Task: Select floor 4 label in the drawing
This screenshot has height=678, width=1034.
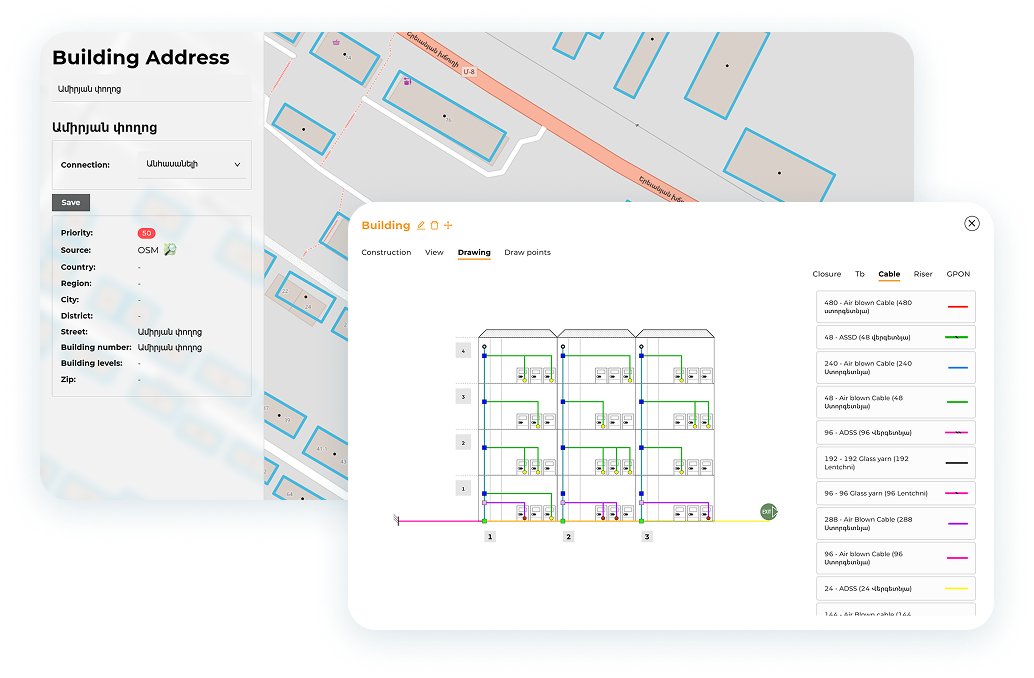Action: tap(463, 351)
